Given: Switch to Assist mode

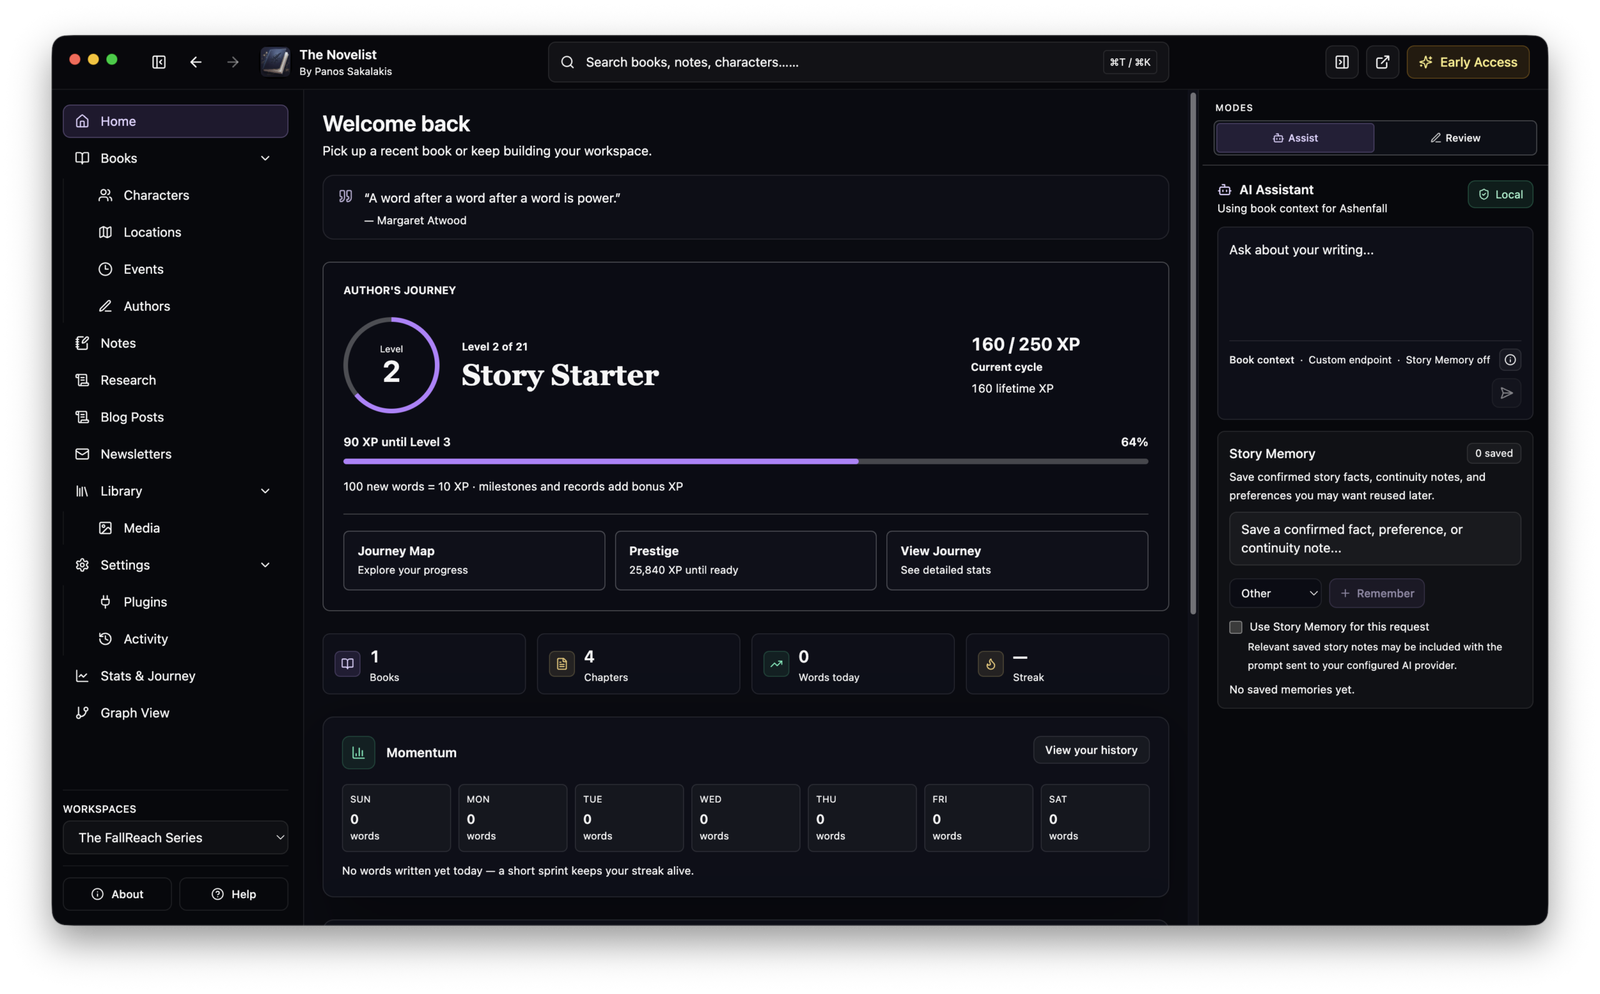Looking at the screenshot, I should click(1295, 138).
